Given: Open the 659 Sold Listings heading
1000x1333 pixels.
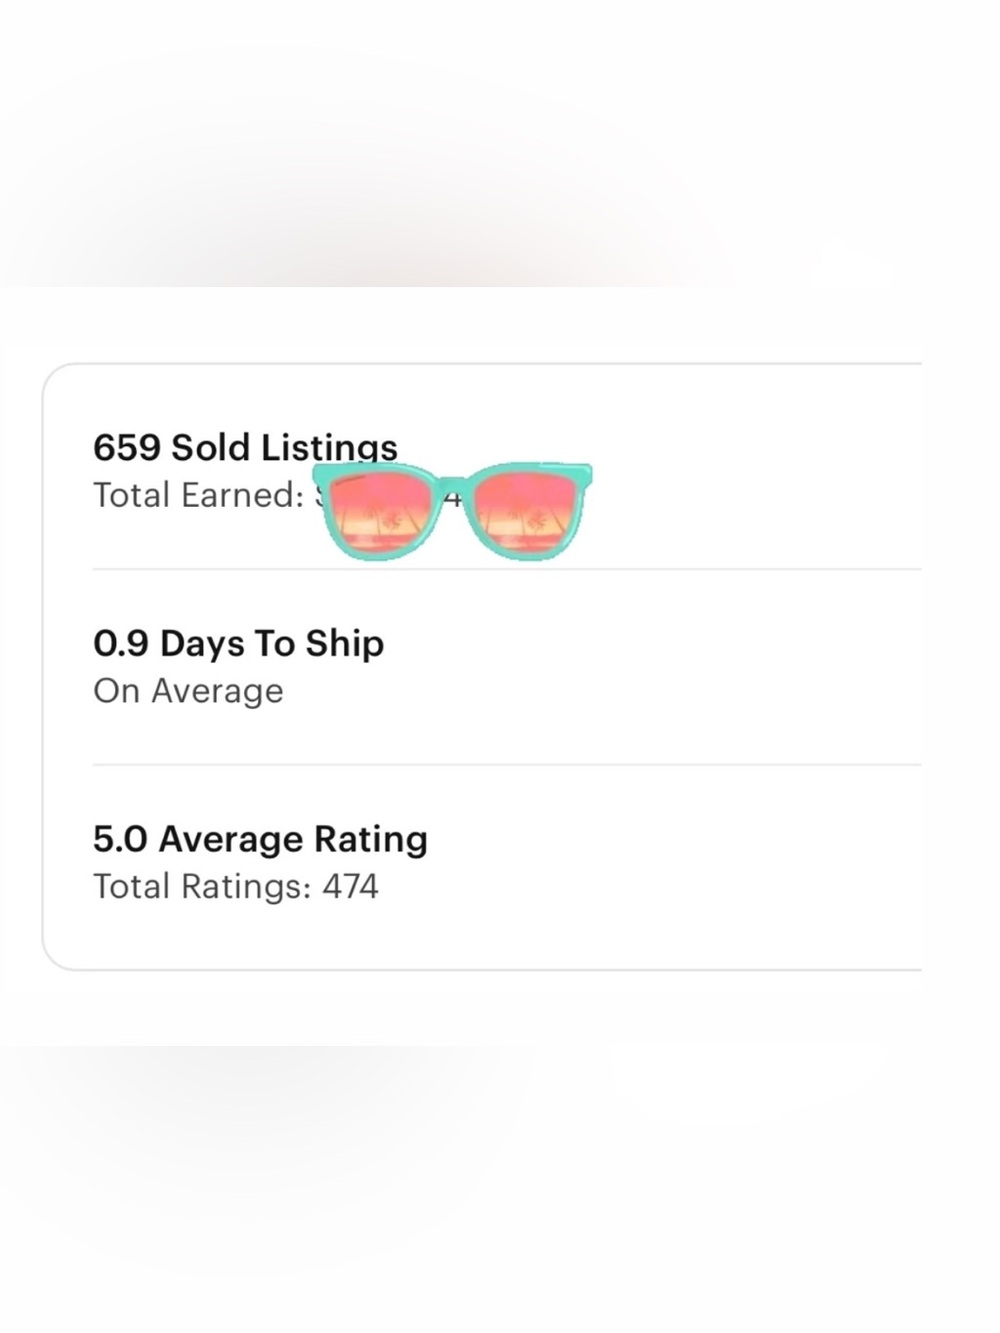Looking at the screenshot, I should (x=245, y=447).
